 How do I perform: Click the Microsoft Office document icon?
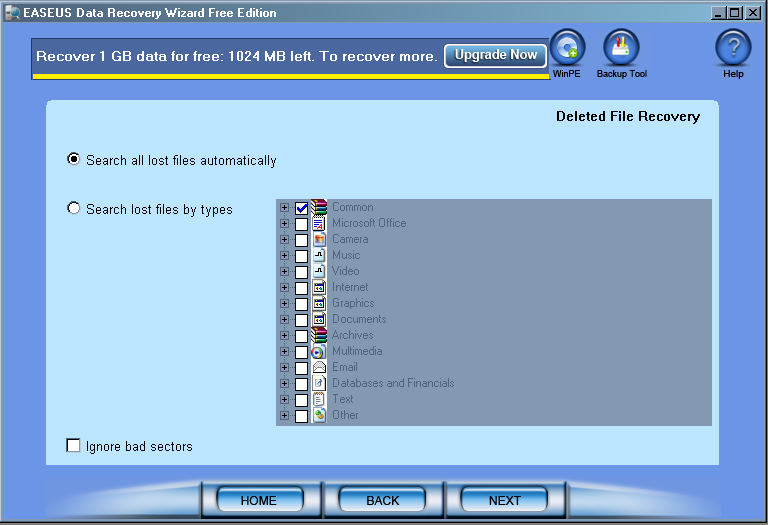[x=319, y=224]
